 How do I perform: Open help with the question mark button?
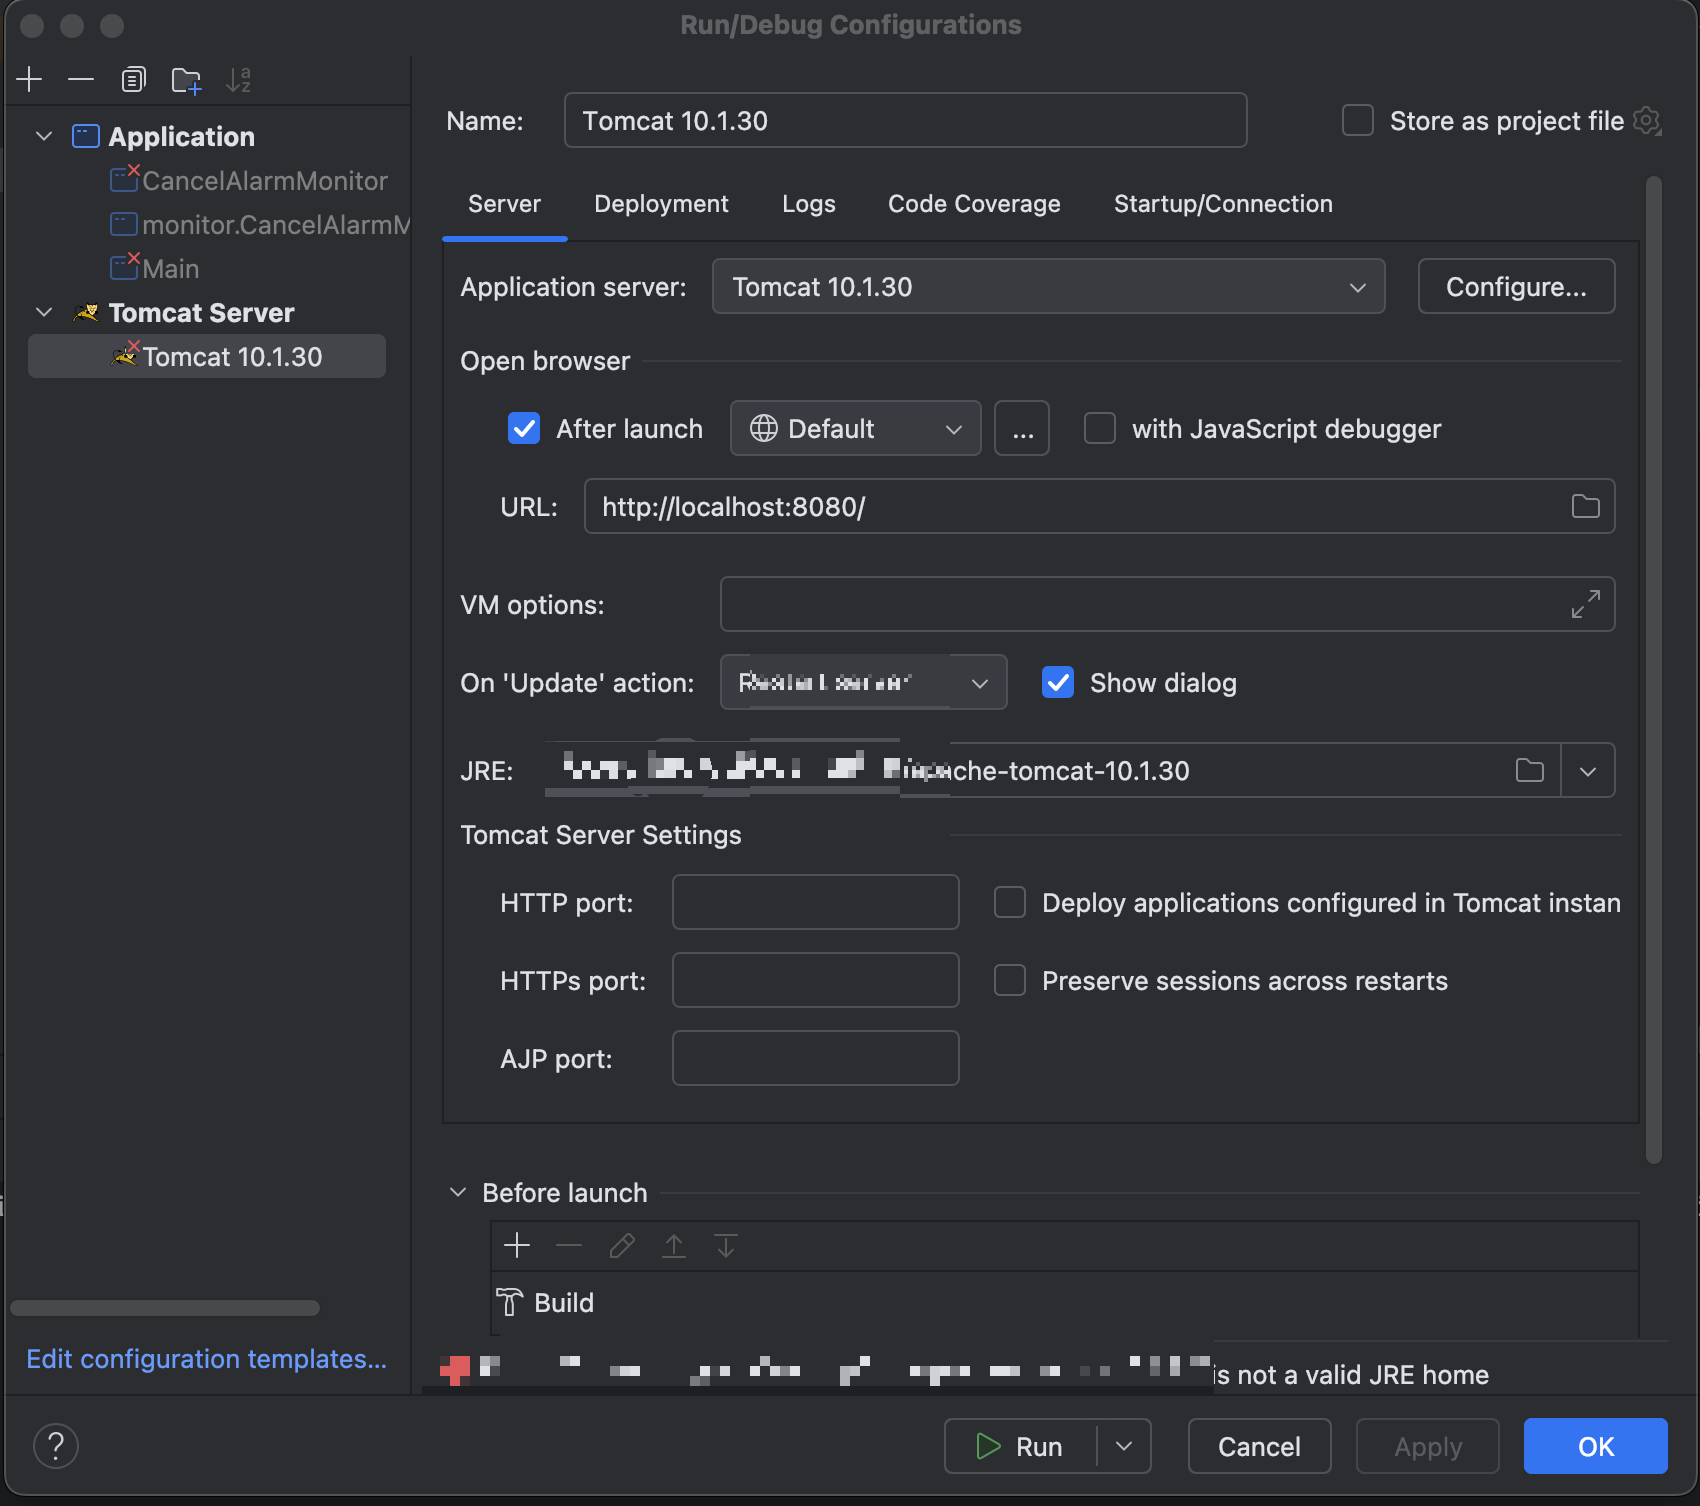pyautogui.click(x=56, y=1446)
